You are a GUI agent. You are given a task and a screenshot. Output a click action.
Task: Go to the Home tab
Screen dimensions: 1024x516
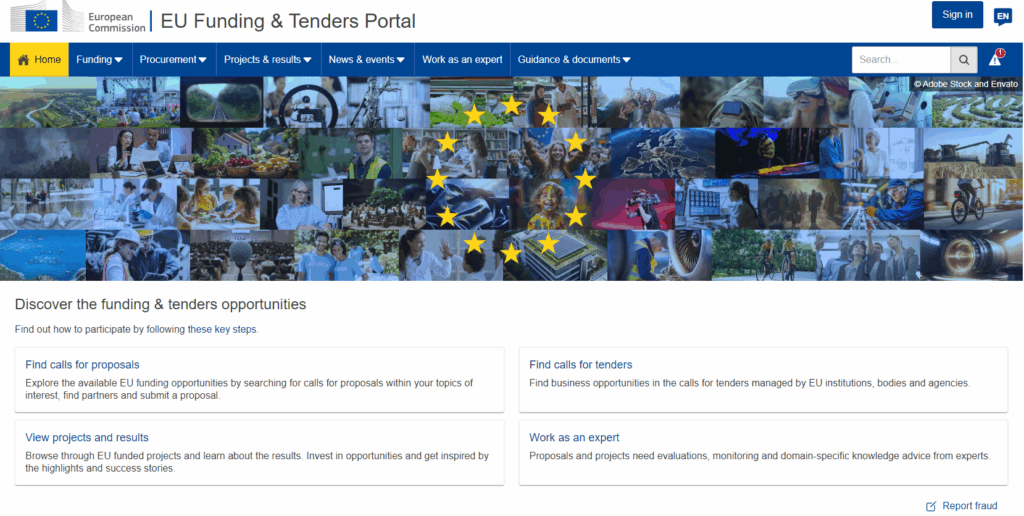[x=47, y=60]
